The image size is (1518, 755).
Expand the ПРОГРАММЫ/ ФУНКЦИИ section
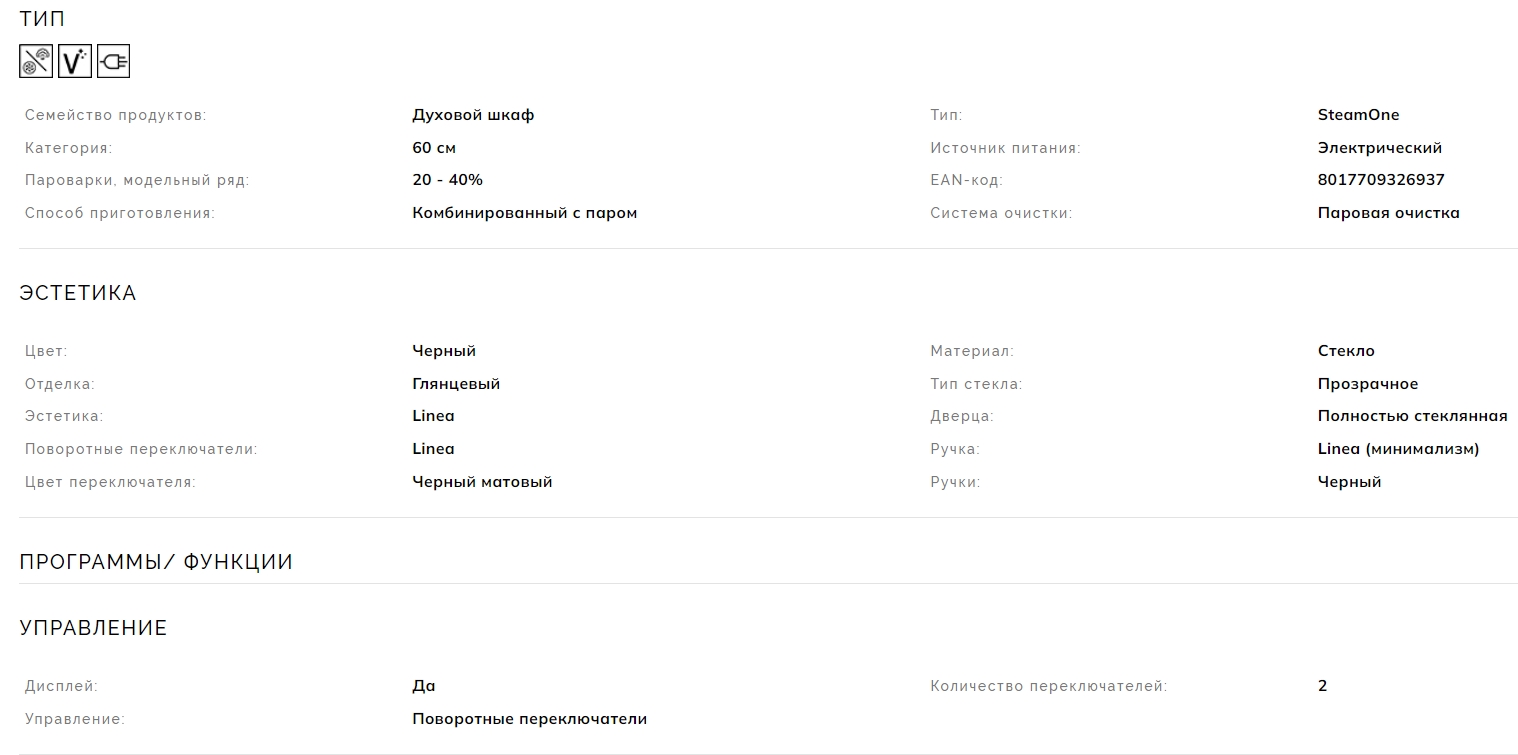pos(156,562)
